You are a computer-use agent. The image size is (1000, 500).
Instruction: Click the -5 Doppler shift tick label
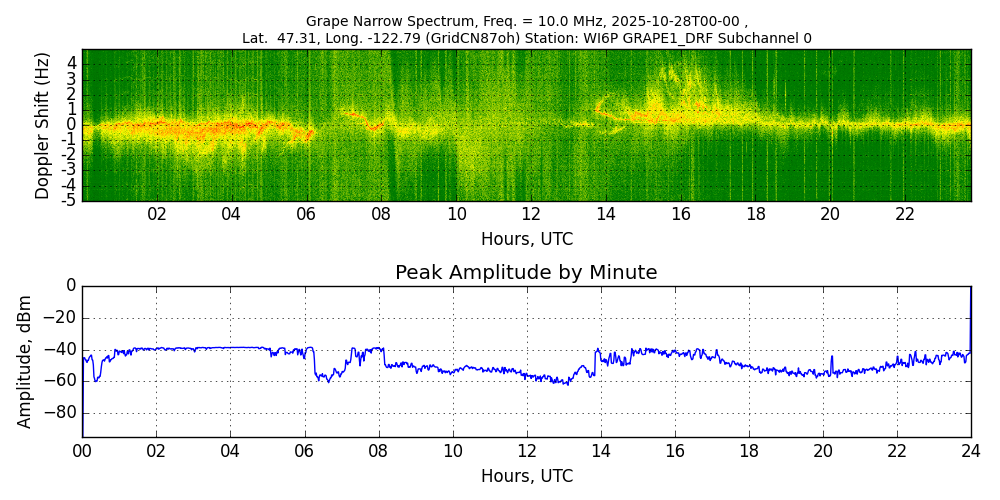point(69,201)
